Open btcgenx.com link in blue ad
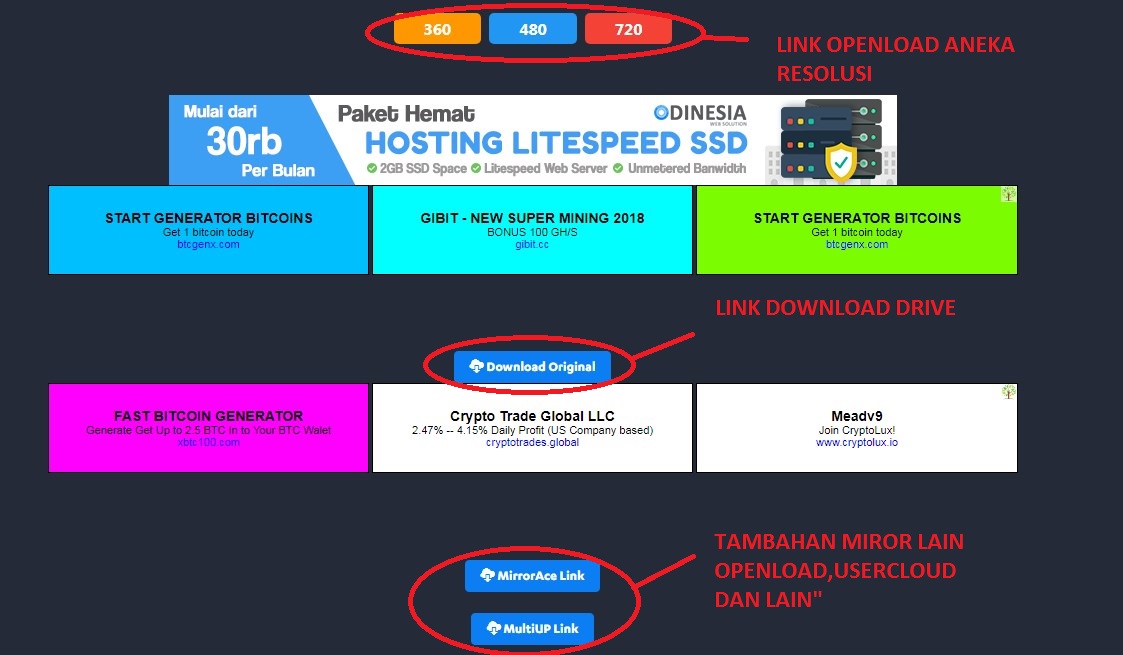This screenshot has height=655, width=1123. [x=208, y=244]
